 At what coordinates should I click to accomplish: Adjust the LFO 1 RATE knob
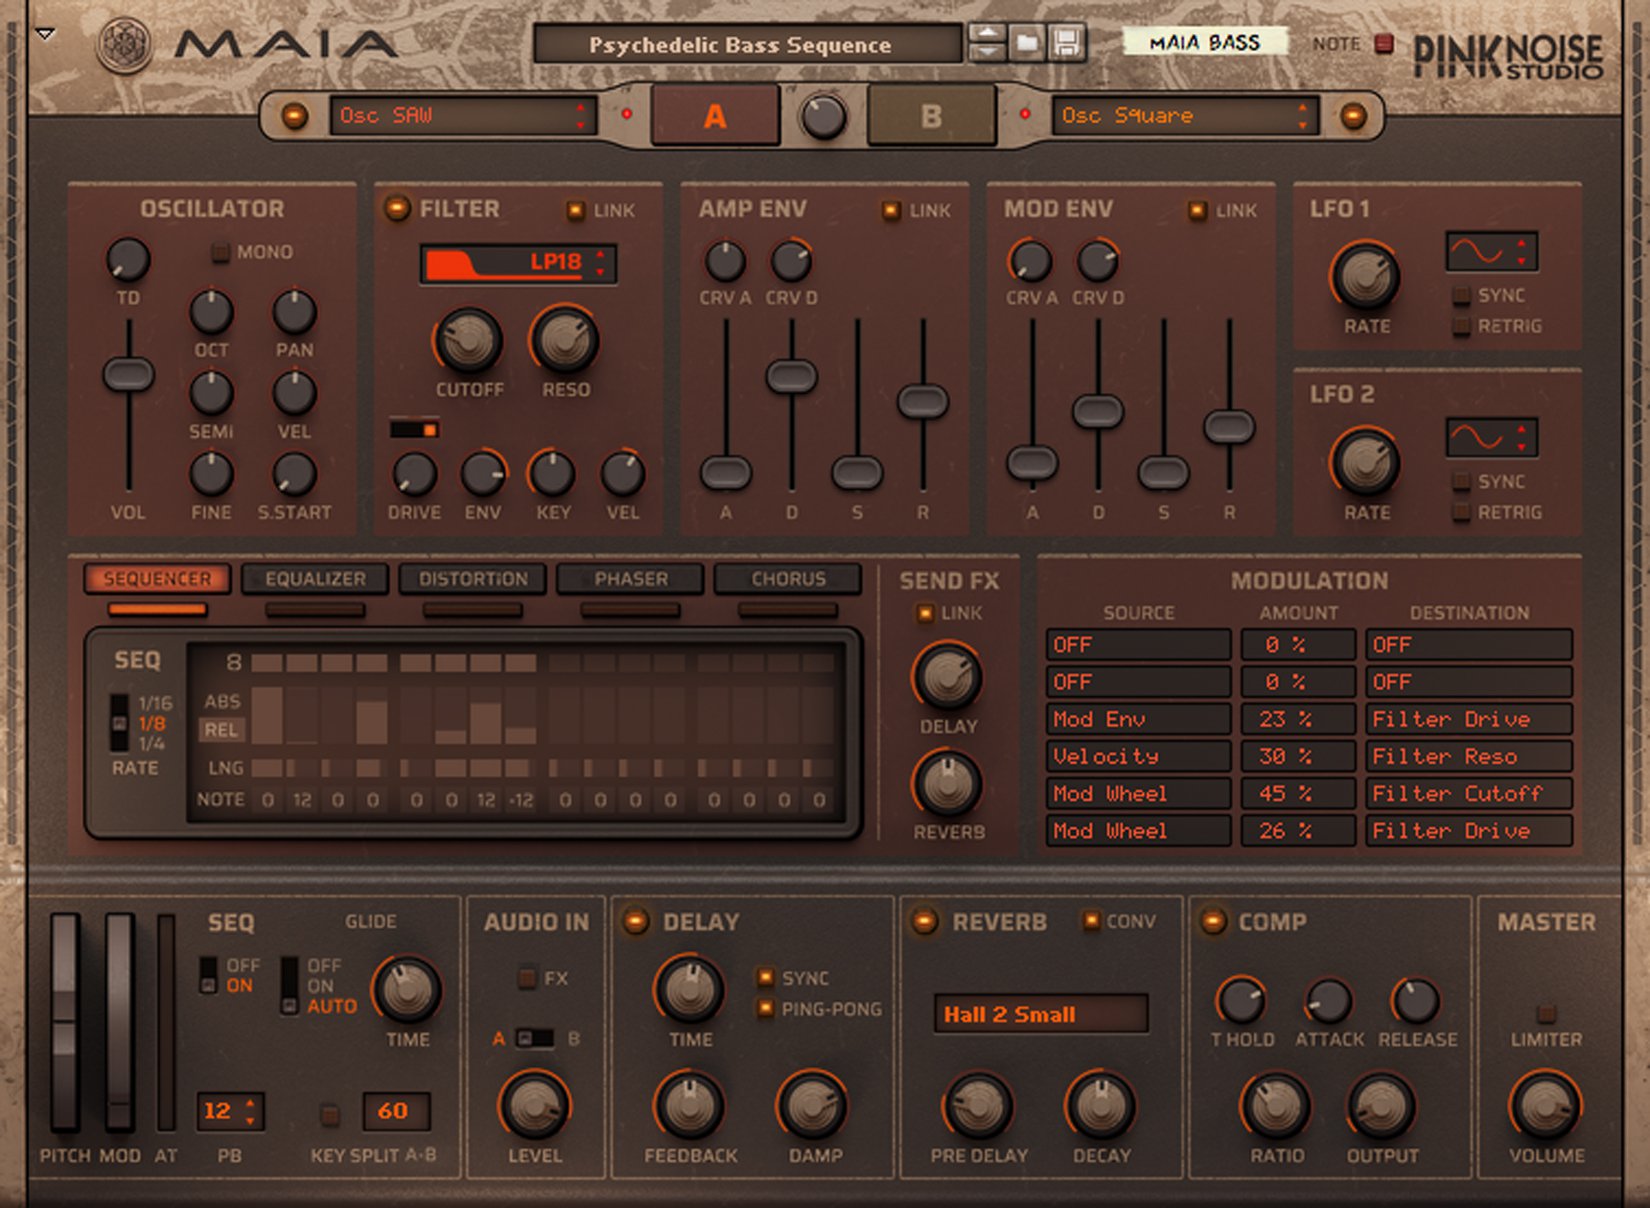(1366, 276)
